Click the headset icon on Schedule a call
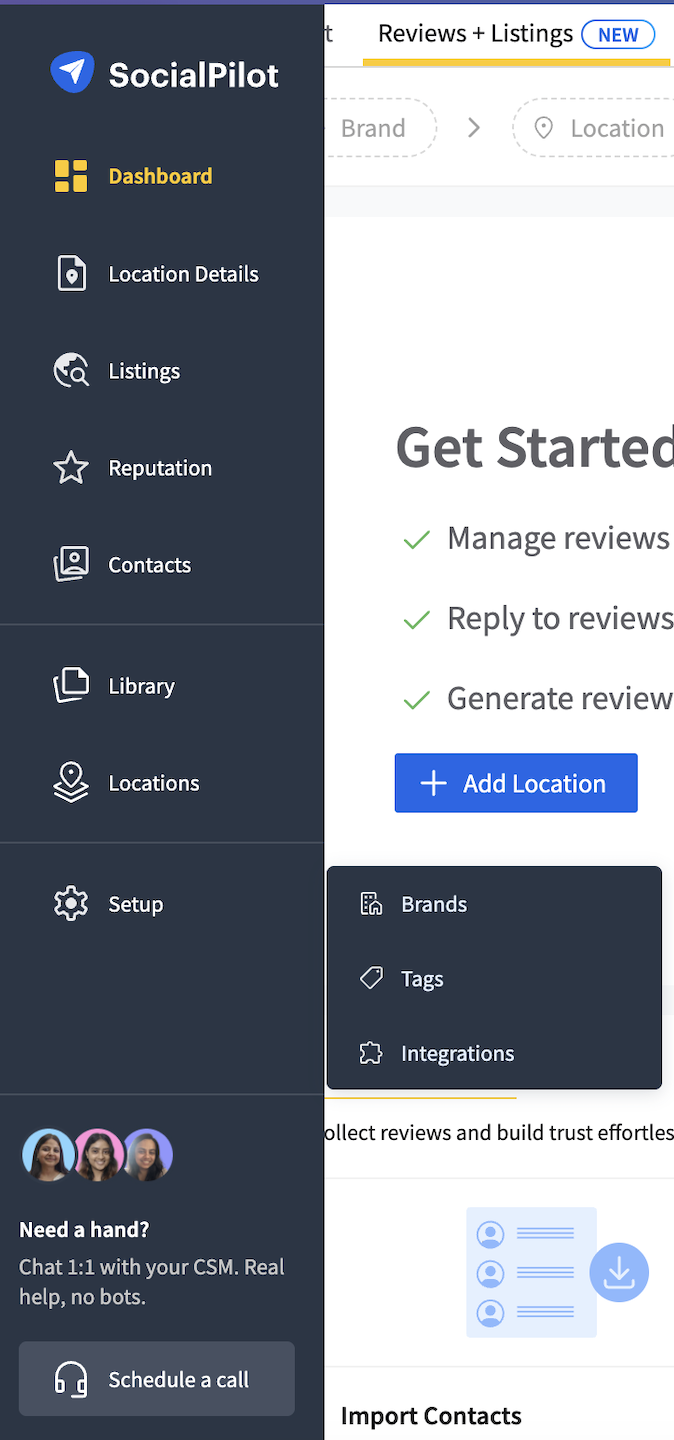 71,1380
